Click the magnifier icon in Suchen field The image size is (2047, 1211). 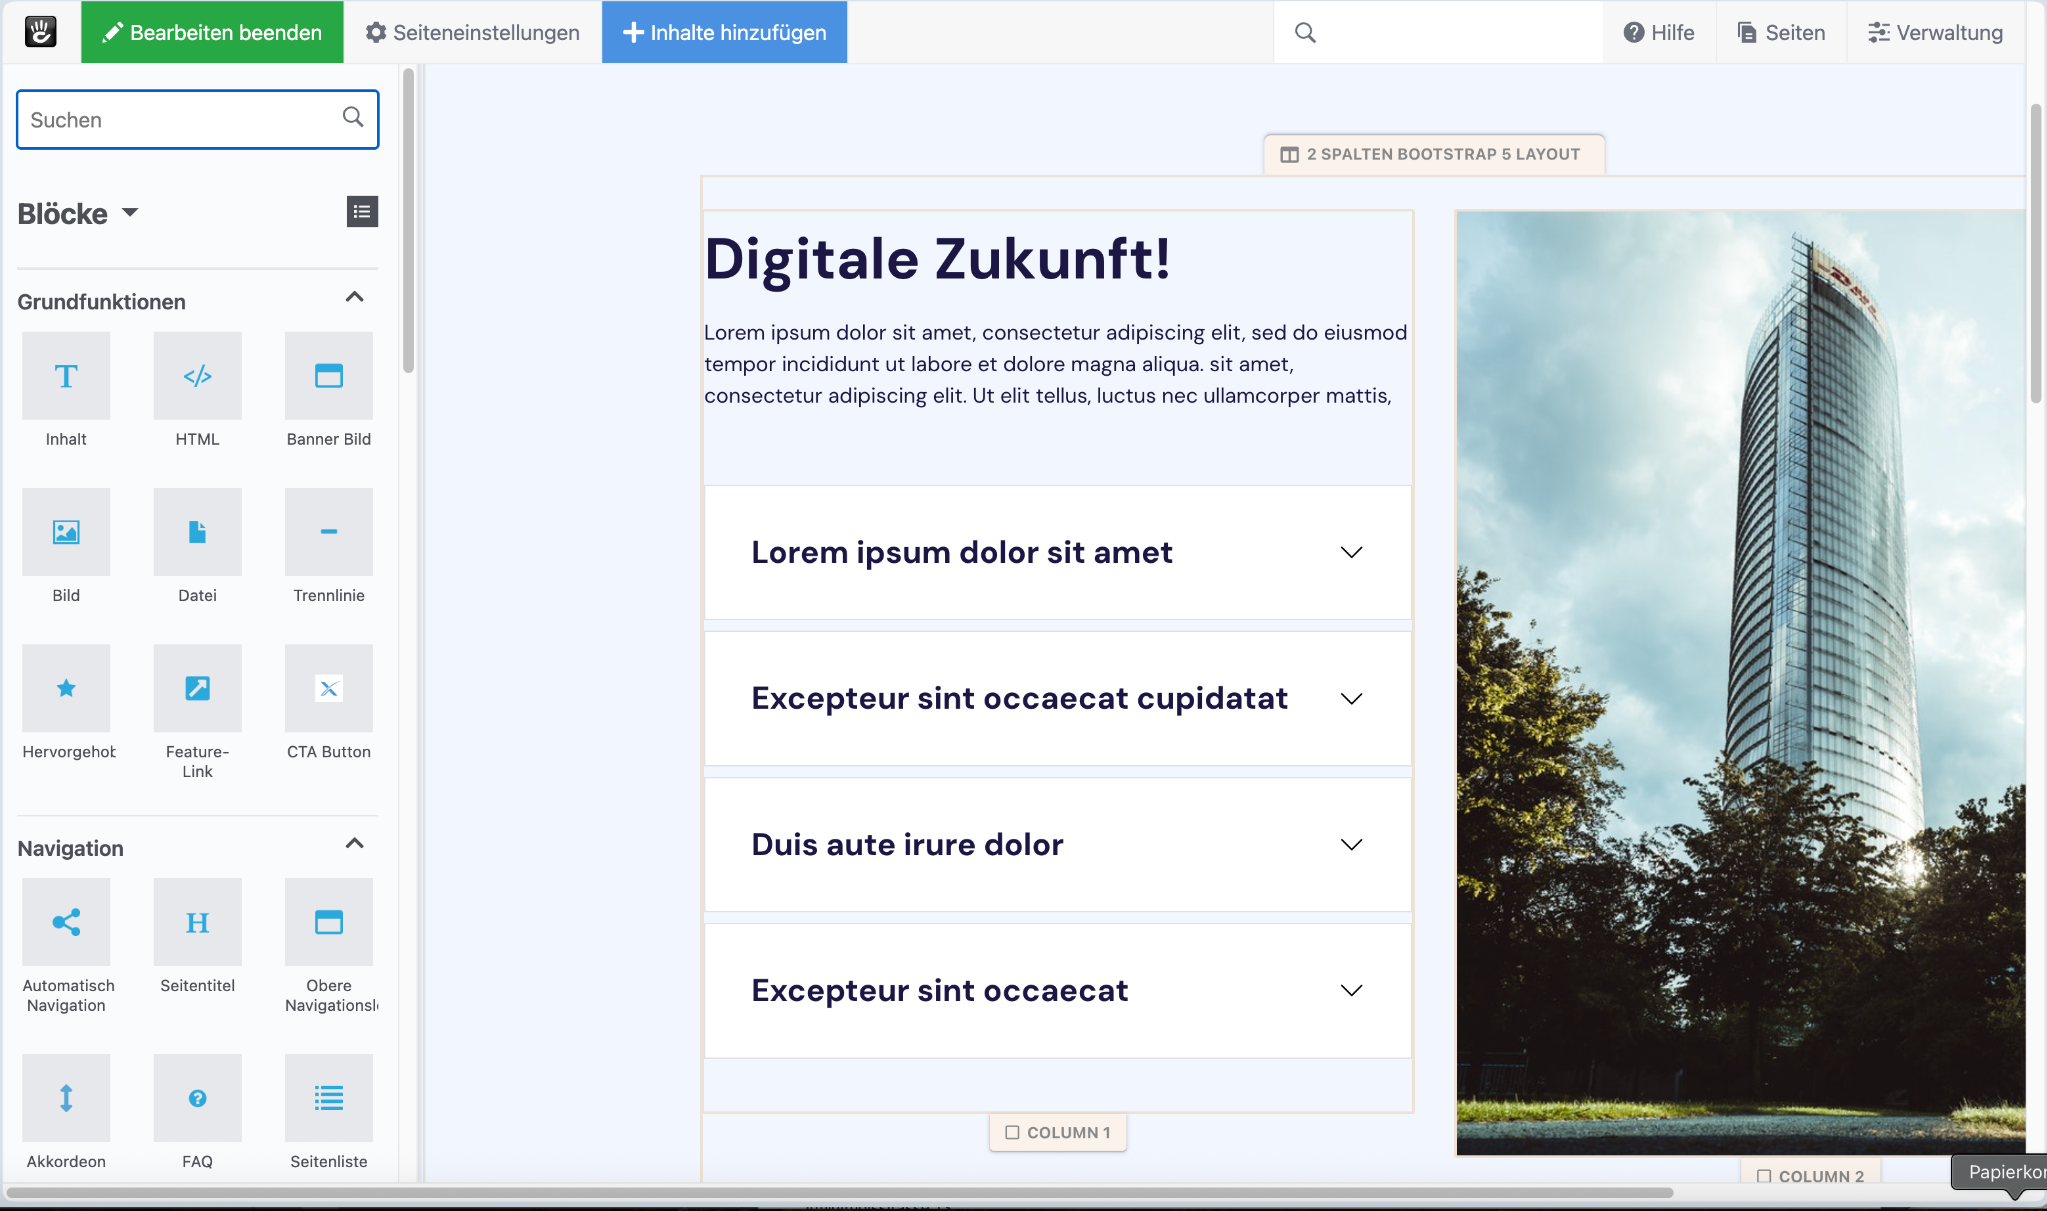pyautogui.click(x=353, y=117)
